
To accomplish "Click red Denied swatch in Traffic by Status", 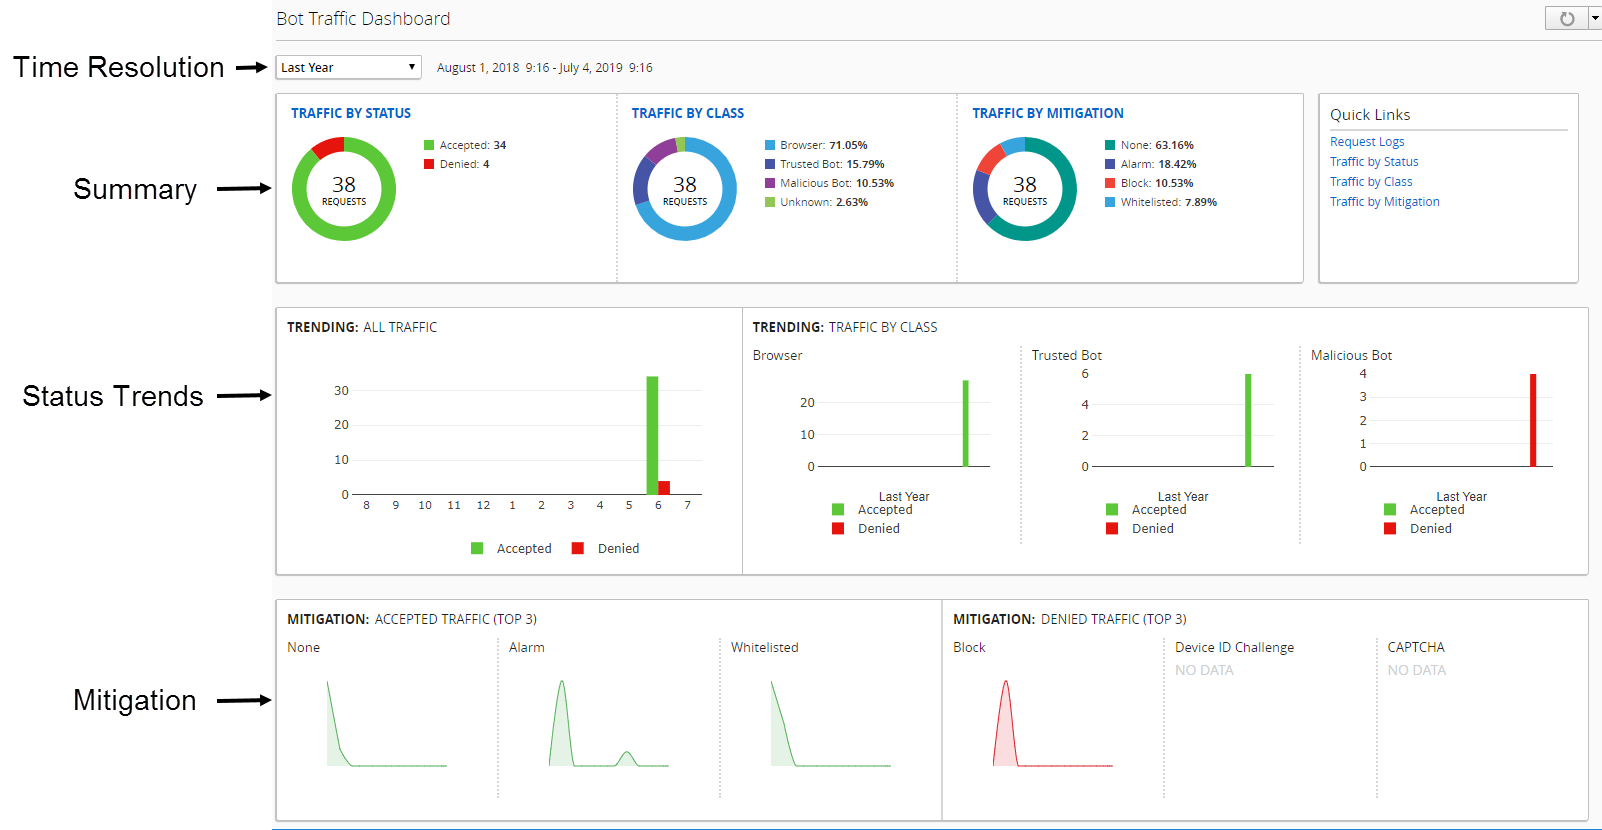I will click(429, 164).
